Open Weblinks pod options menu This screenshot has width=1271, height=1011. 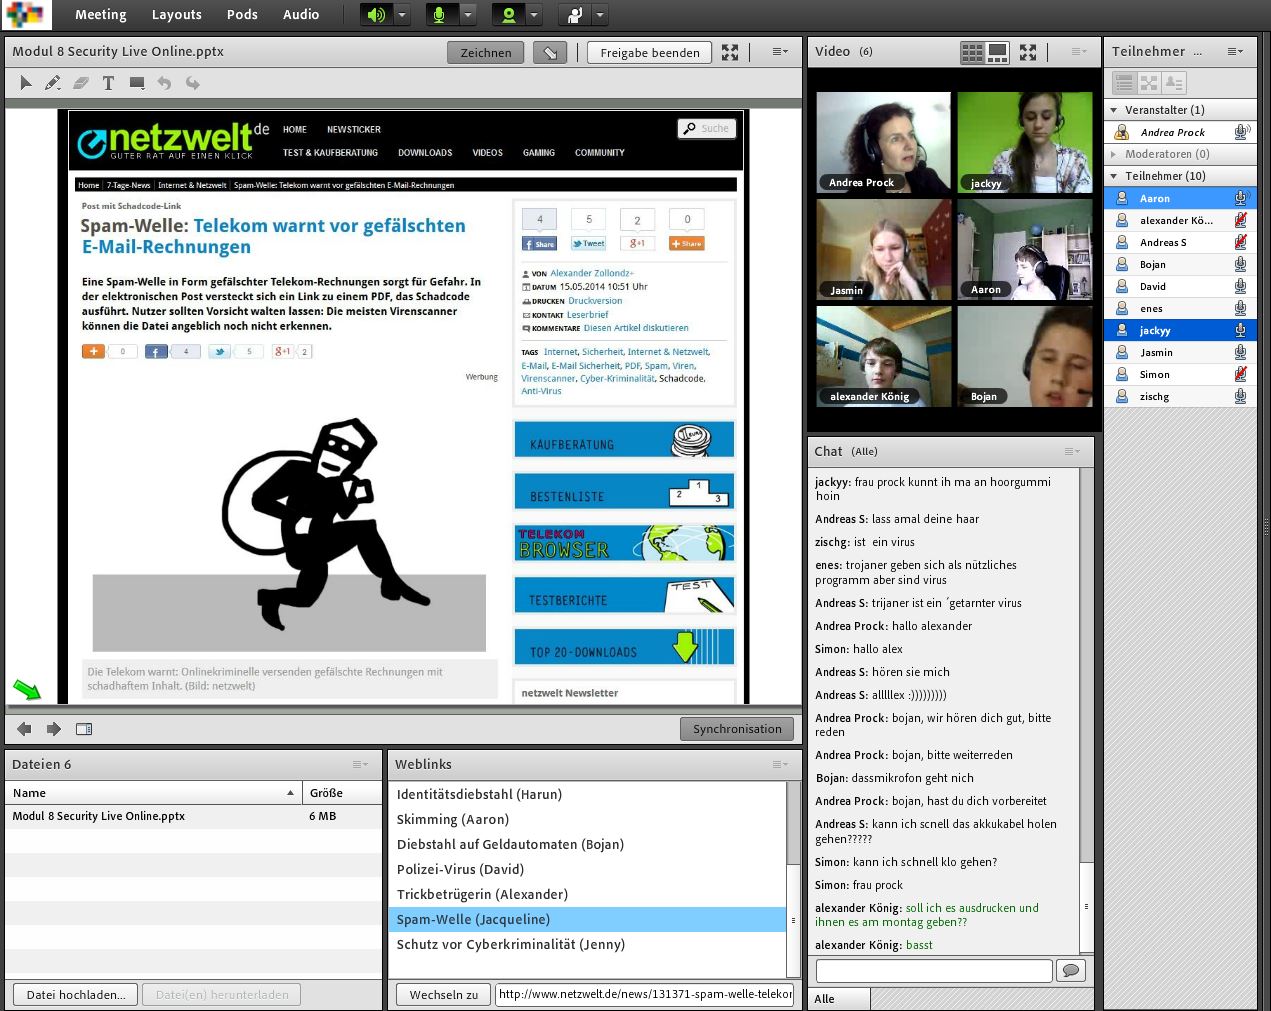click(x=780, y=765)
